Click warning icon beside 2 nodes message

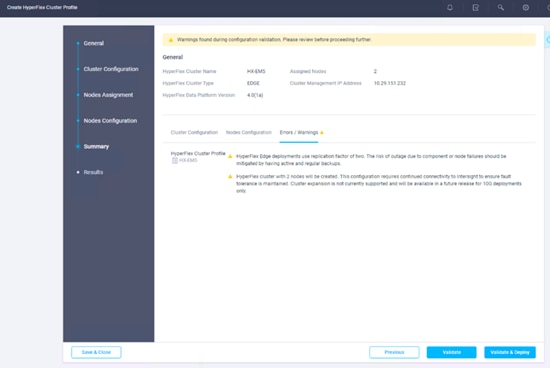(230, 176)
